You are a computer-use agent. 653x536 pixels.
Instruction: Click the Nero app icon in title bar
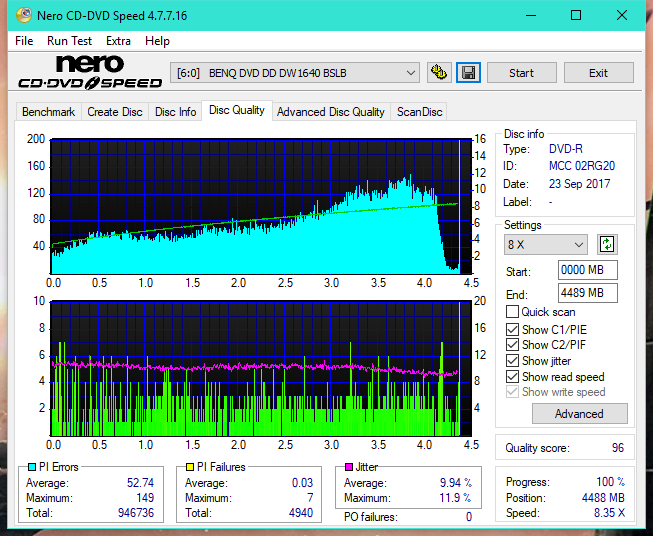24,15
